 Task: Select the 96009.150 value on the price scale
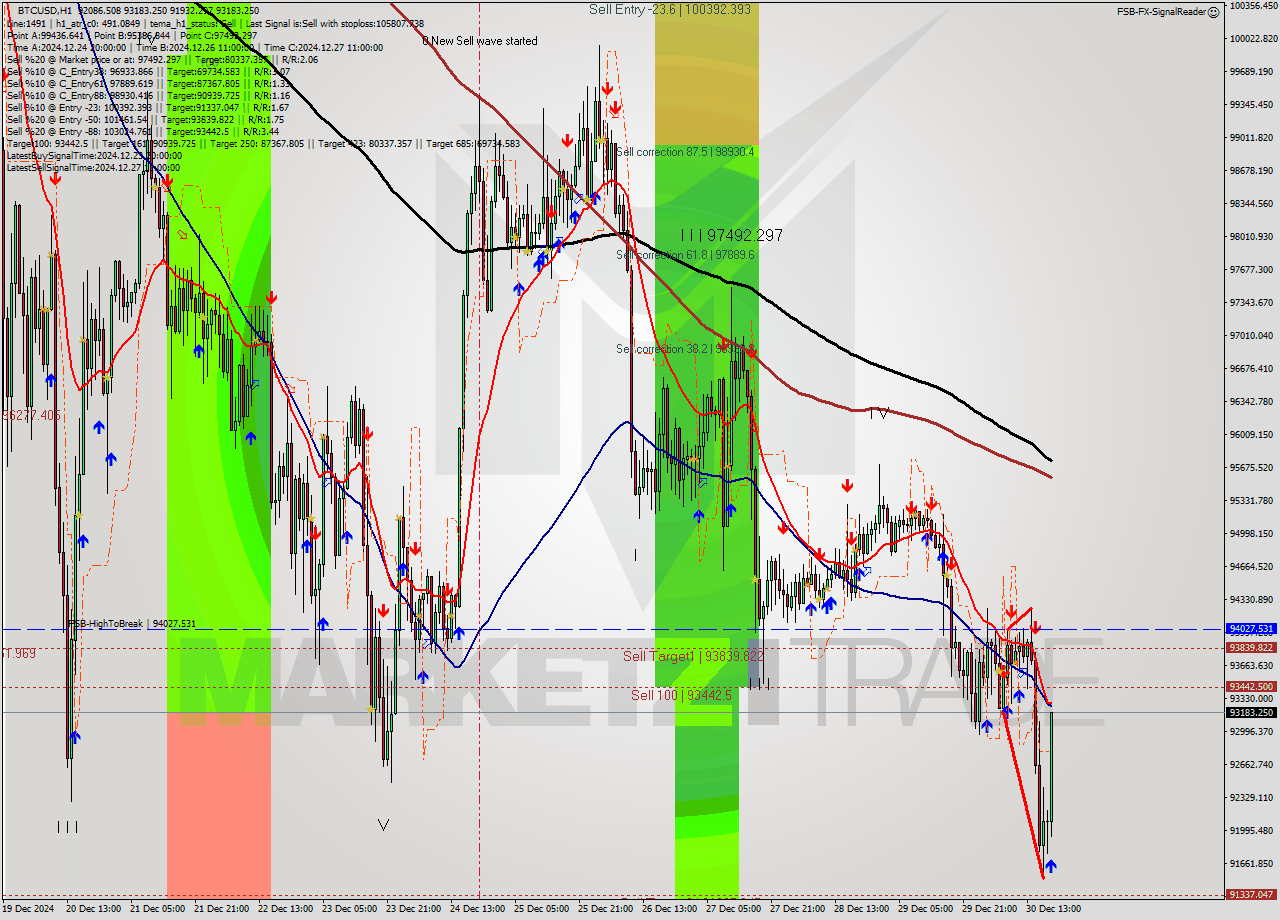[1252, 435]
